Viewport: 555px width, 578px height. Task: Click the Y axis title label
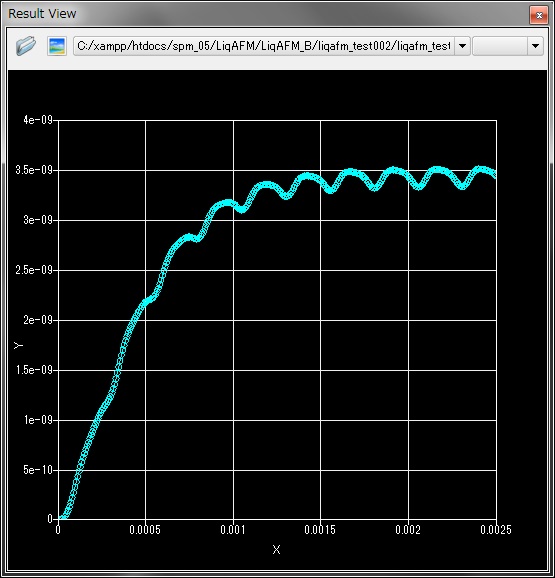click(x=18, y=345)
